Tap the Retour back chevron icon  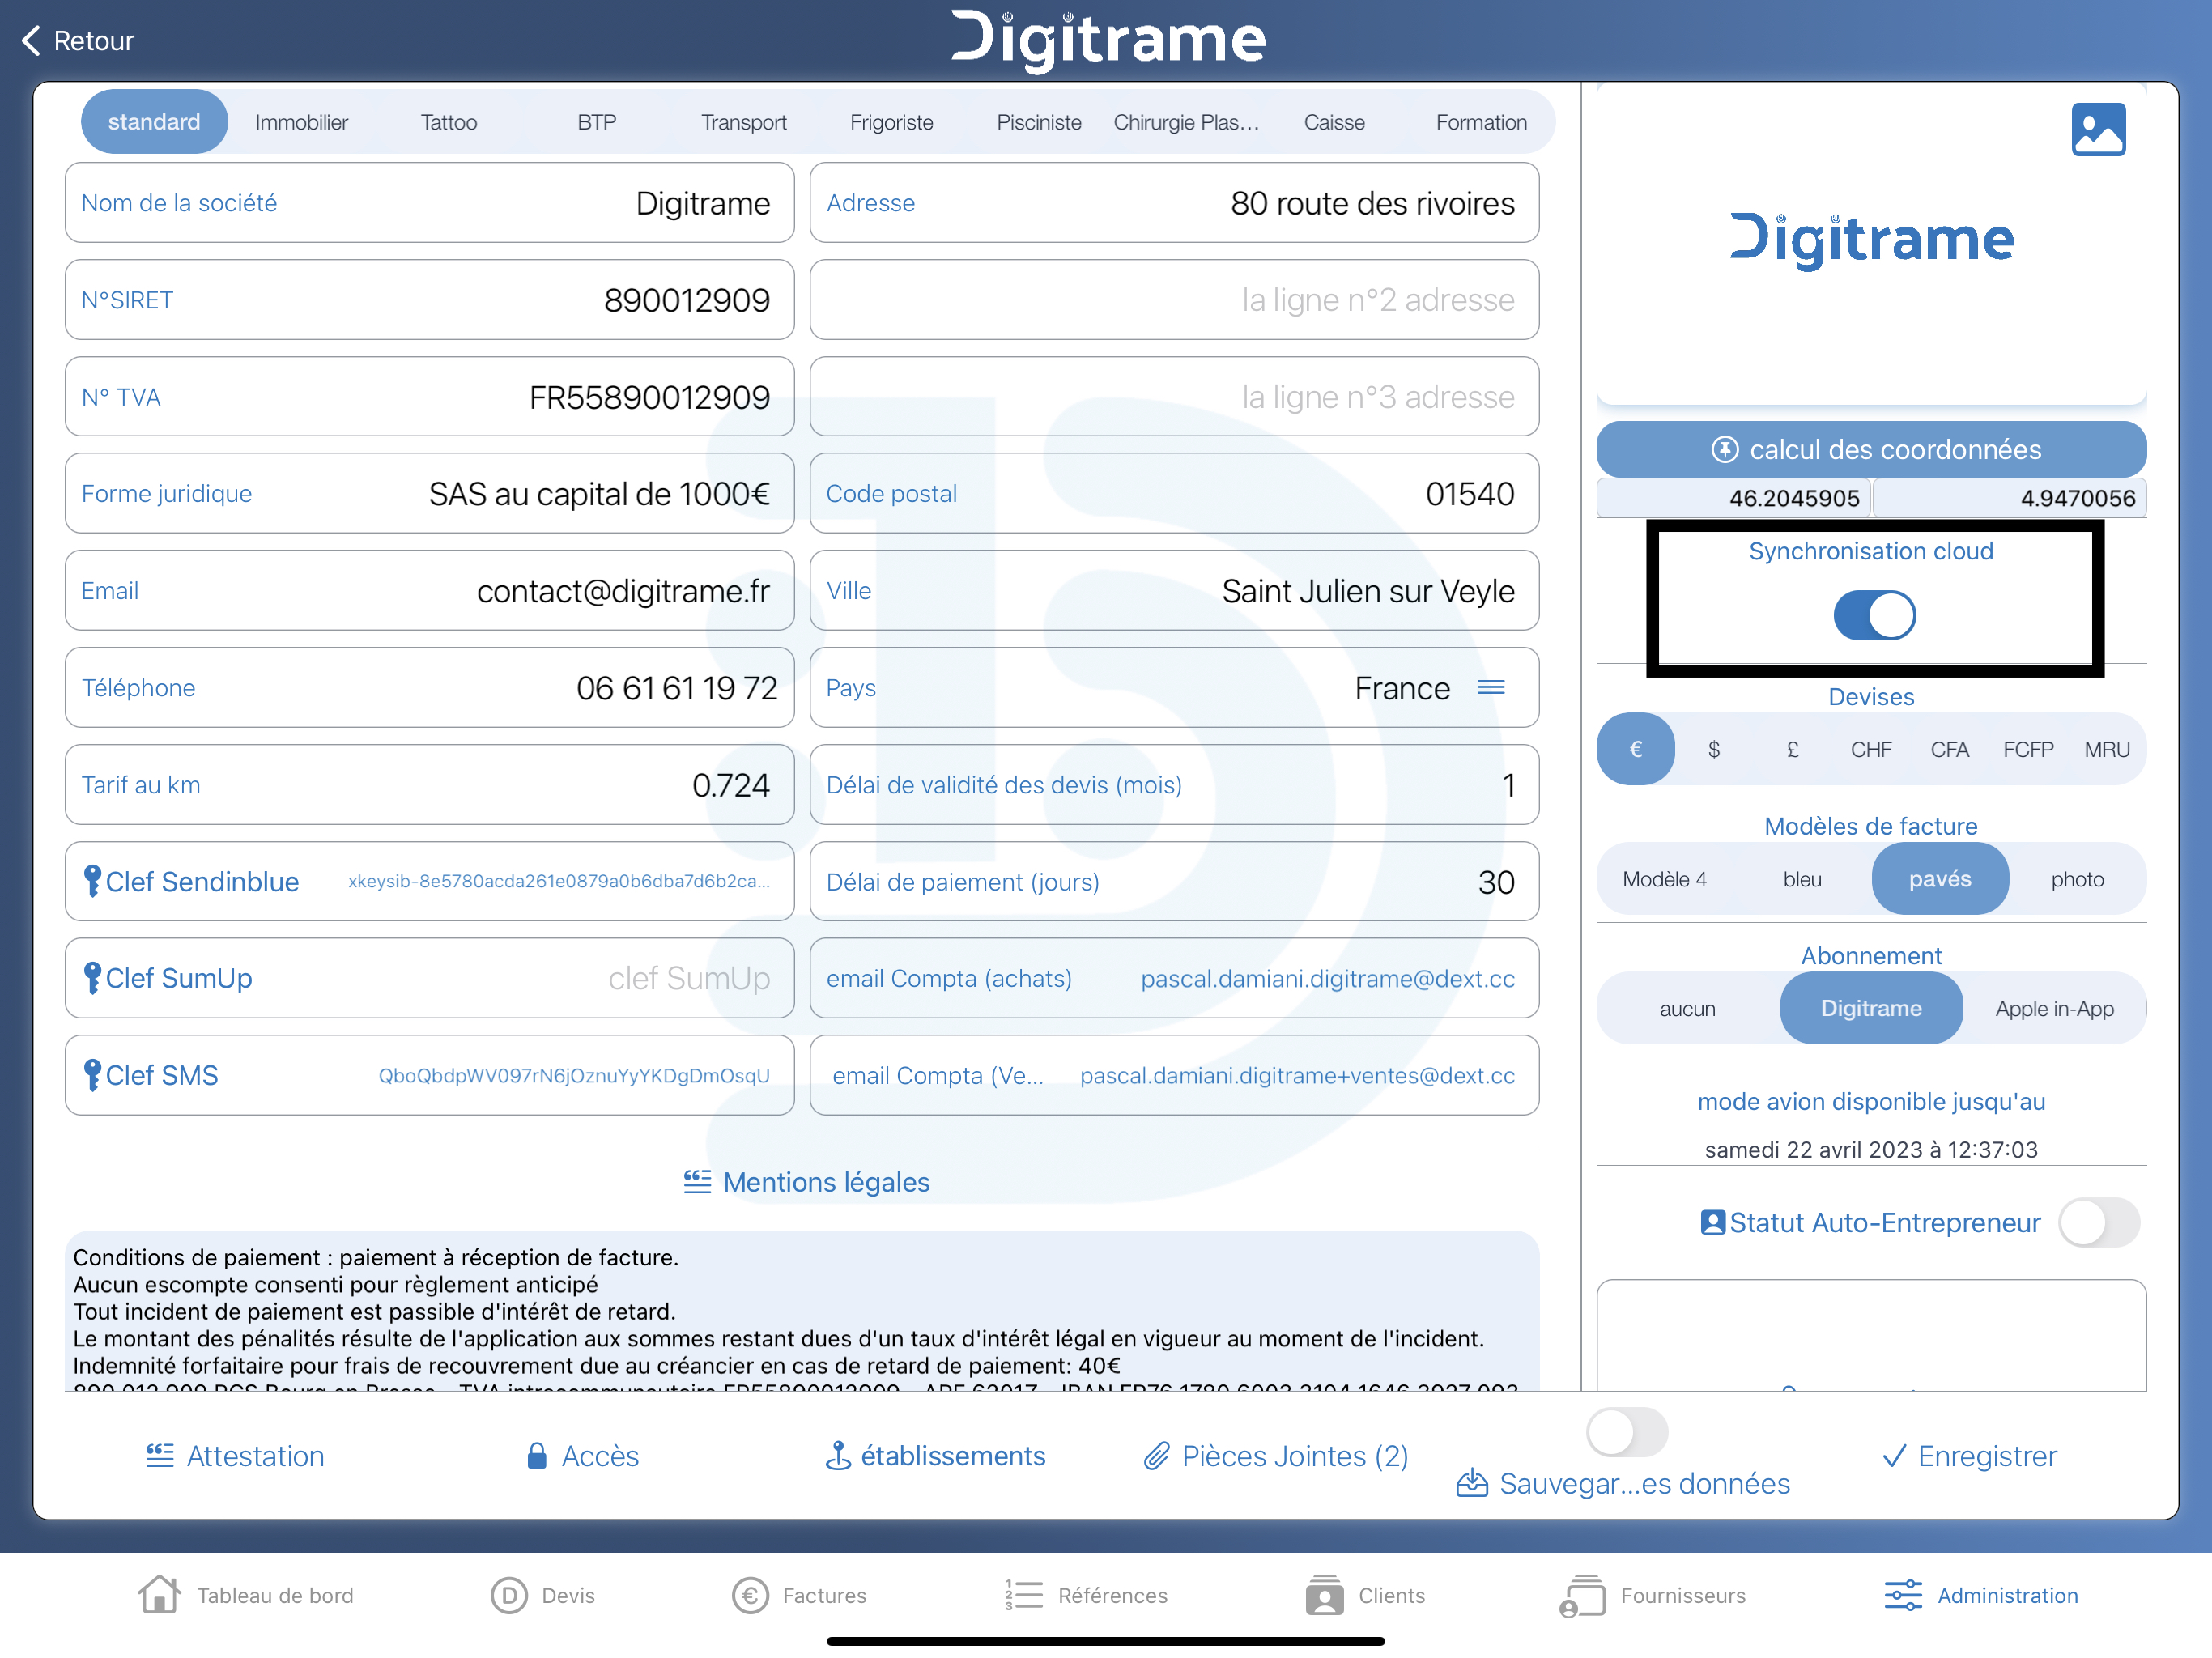pos(31,41)
